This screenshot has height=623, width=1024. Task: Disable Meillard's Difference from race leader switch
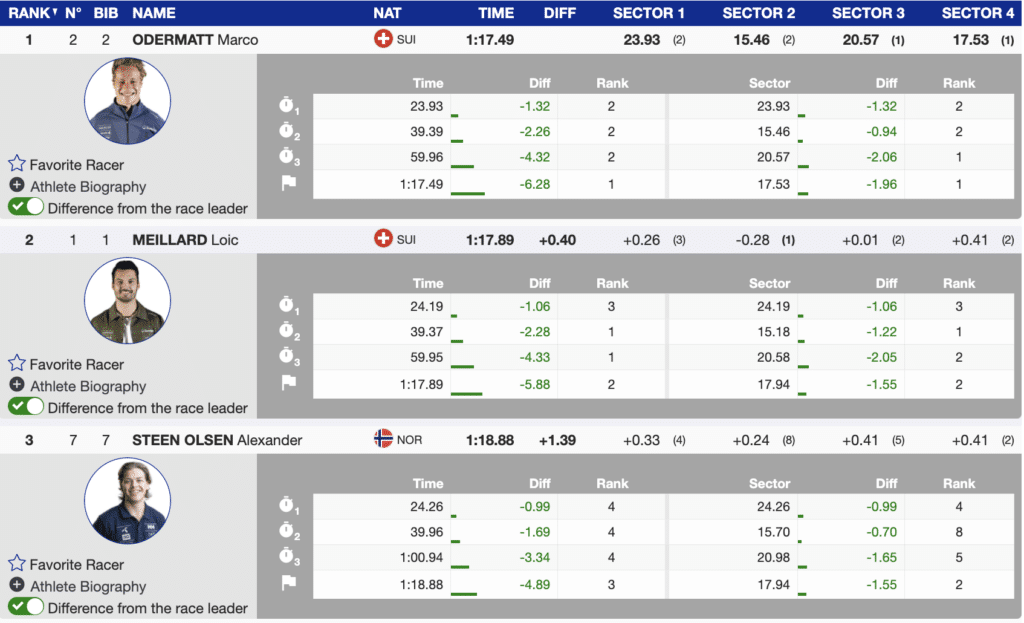pos(26,408)
